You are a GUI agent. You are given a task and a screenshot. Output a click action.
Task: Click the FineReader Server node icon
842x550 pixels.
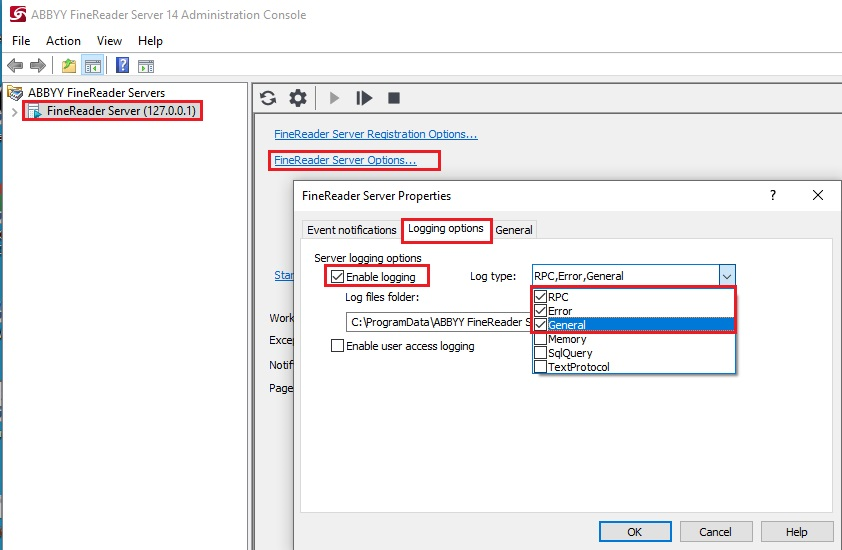[35, 111]
